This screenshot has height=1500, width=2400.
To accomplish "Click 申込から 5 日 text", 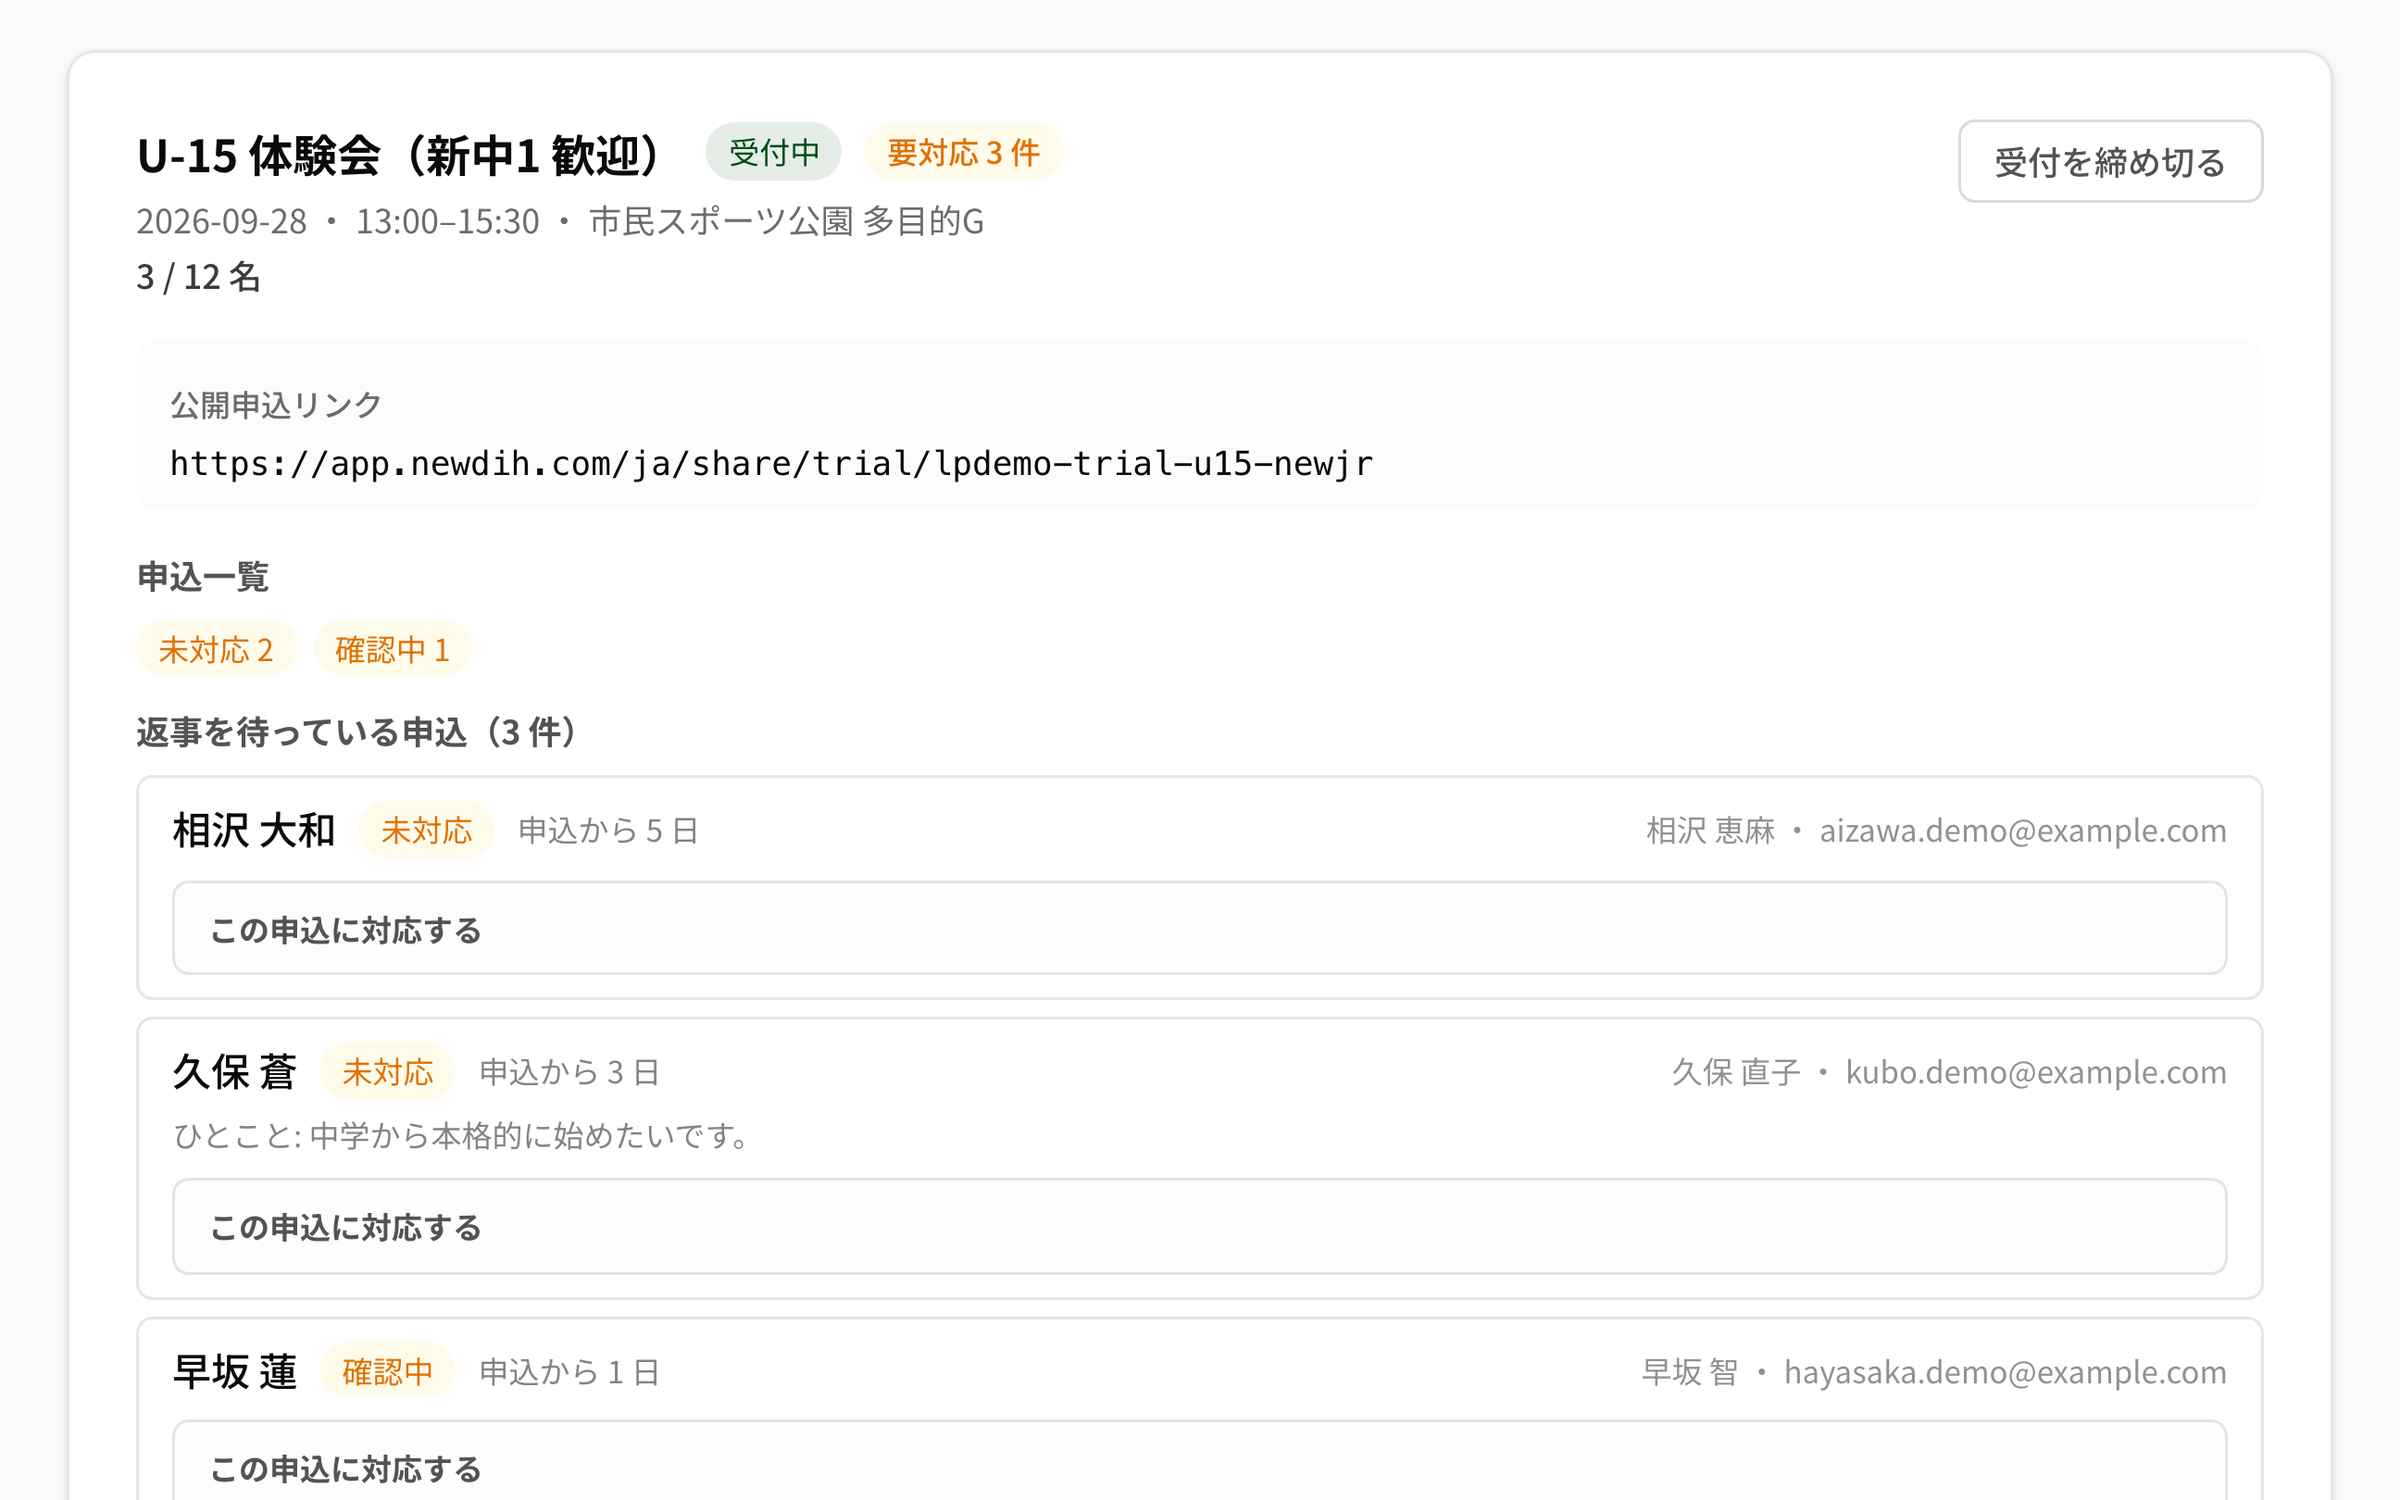I will click(x=608, y=830).
